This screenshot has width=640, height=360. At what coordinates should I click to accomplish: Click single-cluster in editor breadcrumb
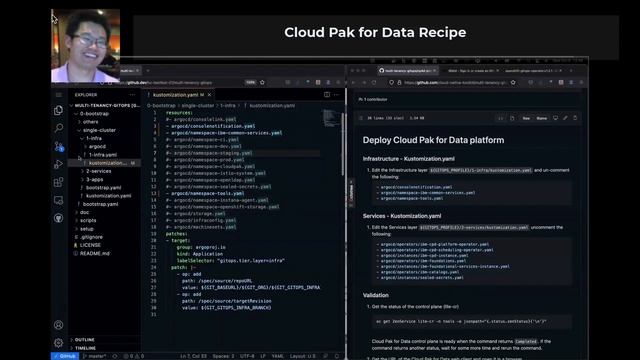point(198,105)
